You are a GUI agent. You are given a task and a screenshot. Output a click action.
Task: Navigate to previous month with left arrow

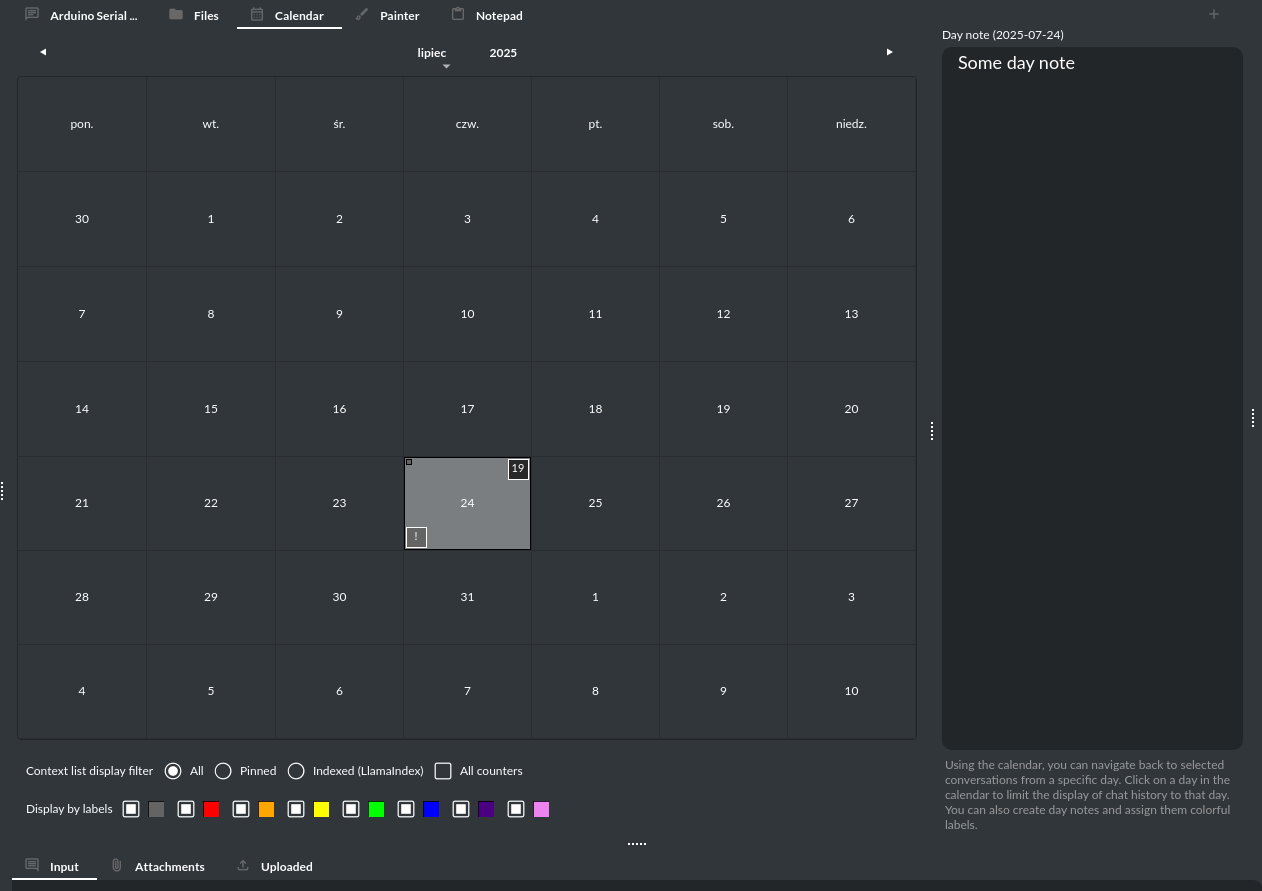coord(43,51)
